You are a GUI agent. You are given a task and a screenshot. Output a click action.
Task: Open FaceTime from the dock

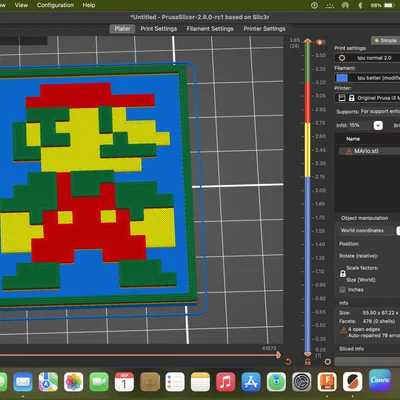click(x=99, y=382)
